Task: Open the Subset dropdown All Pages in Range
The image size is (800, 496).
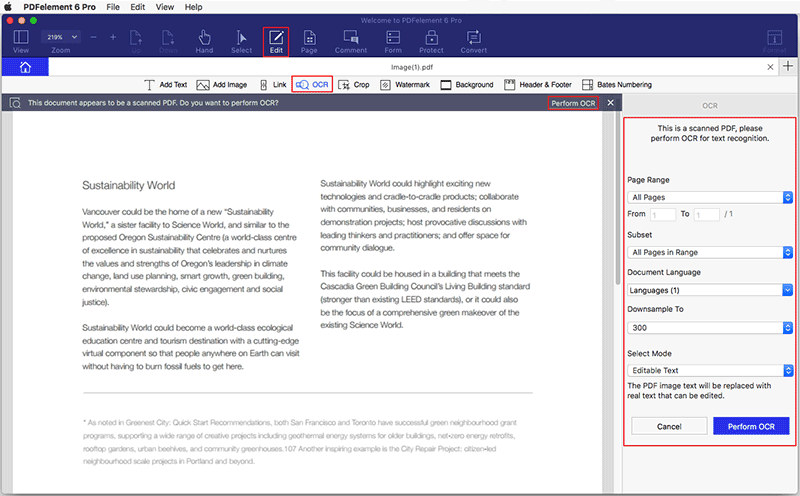Action: (x=710, y=252)
